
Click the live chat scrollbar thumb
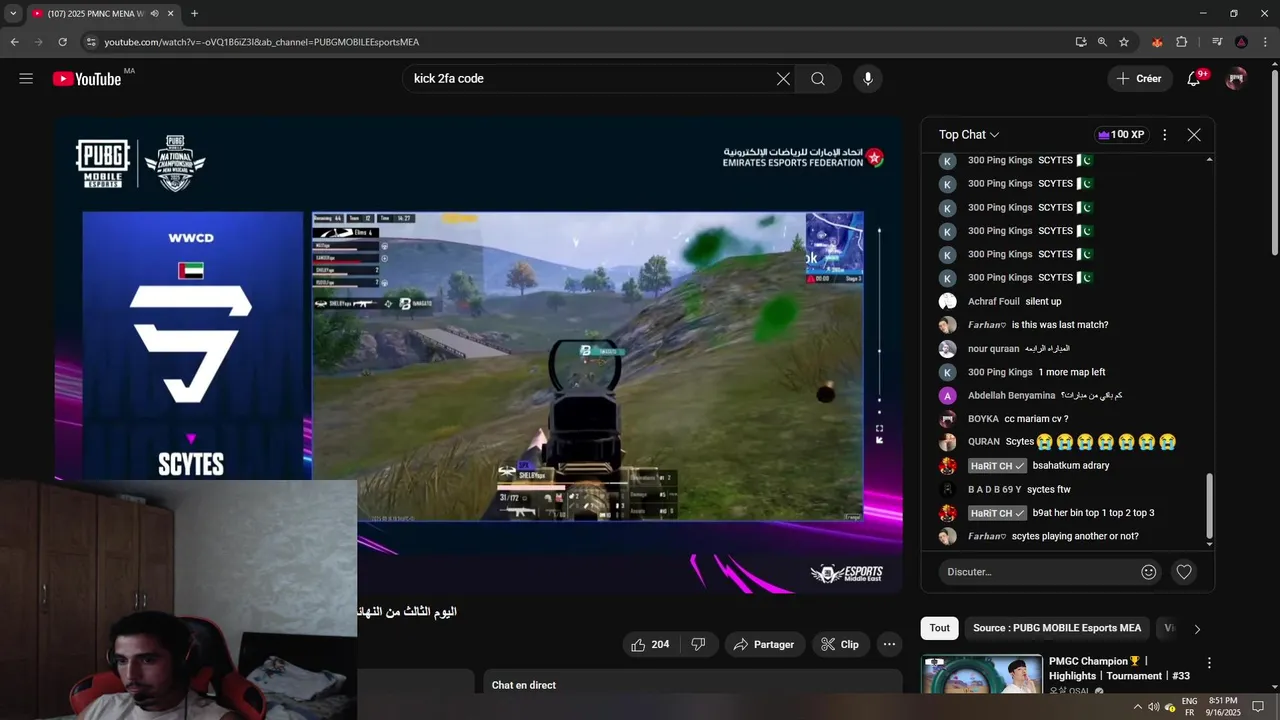(1209, 506)
